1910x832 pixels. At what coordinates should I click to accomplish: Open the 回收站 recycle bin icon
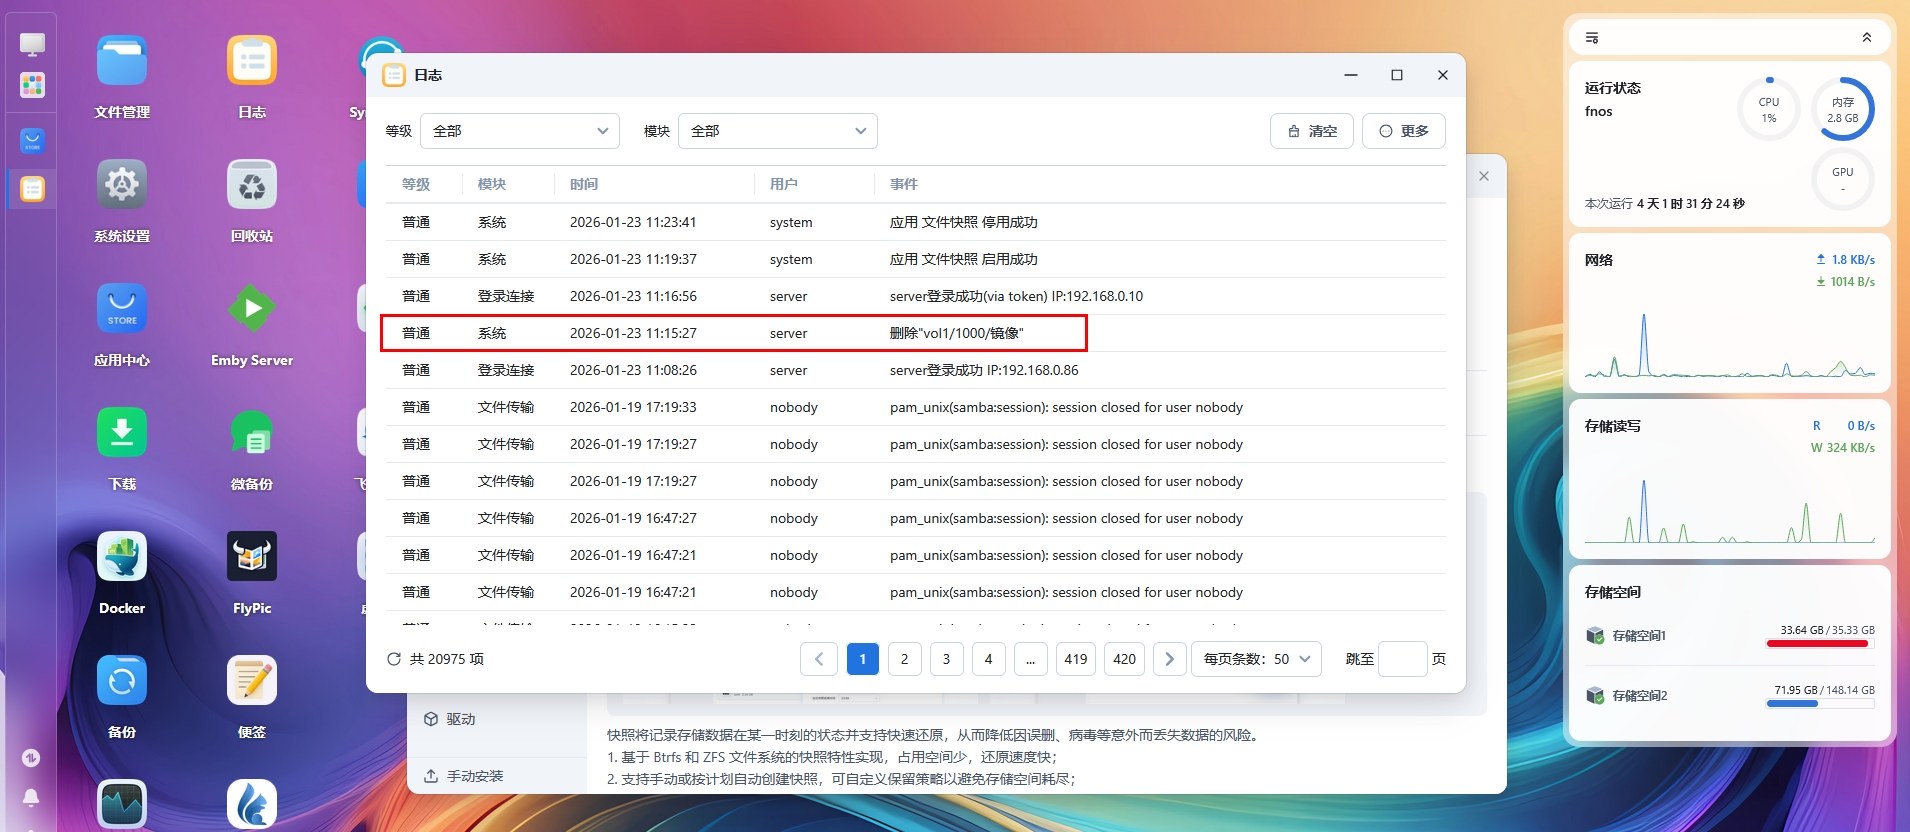pyautogui.click(x=252, y=185)
